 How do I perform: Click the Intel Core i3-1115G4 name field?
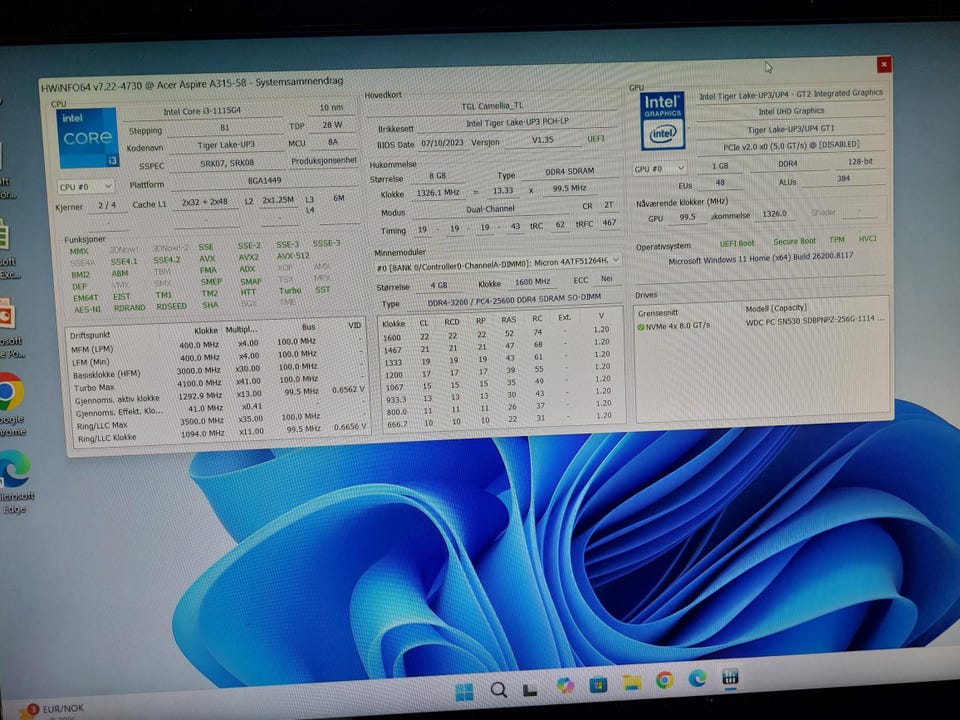pyautogui.click(x=202, y=111)
